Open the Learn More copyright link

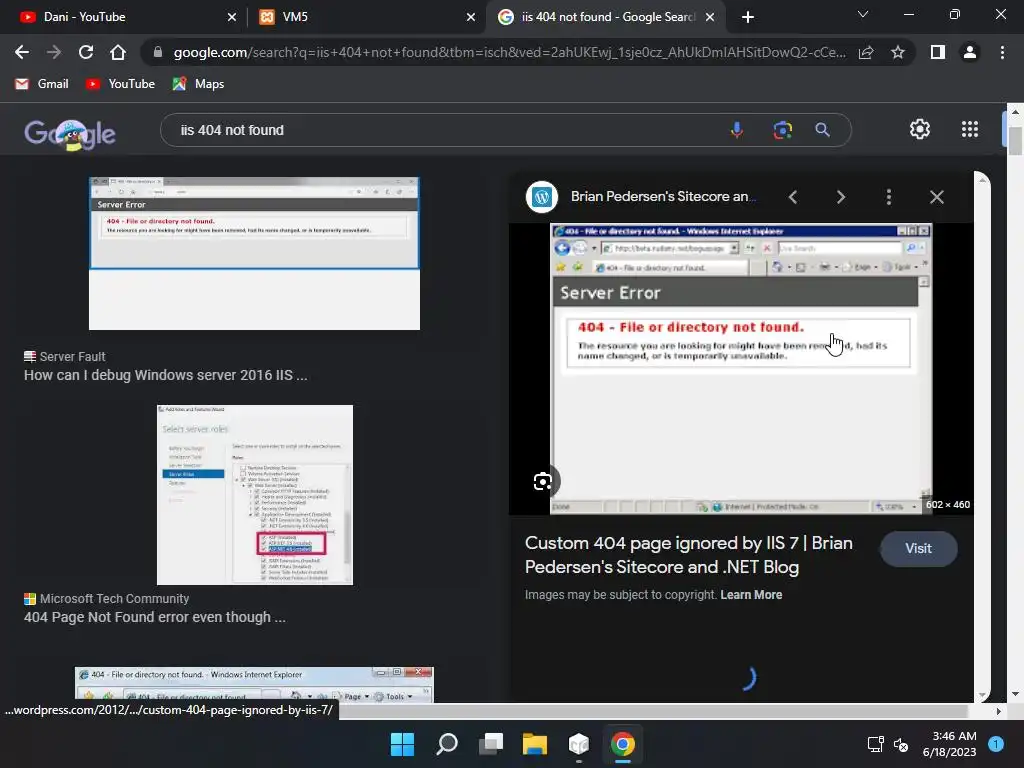[751, 595]
